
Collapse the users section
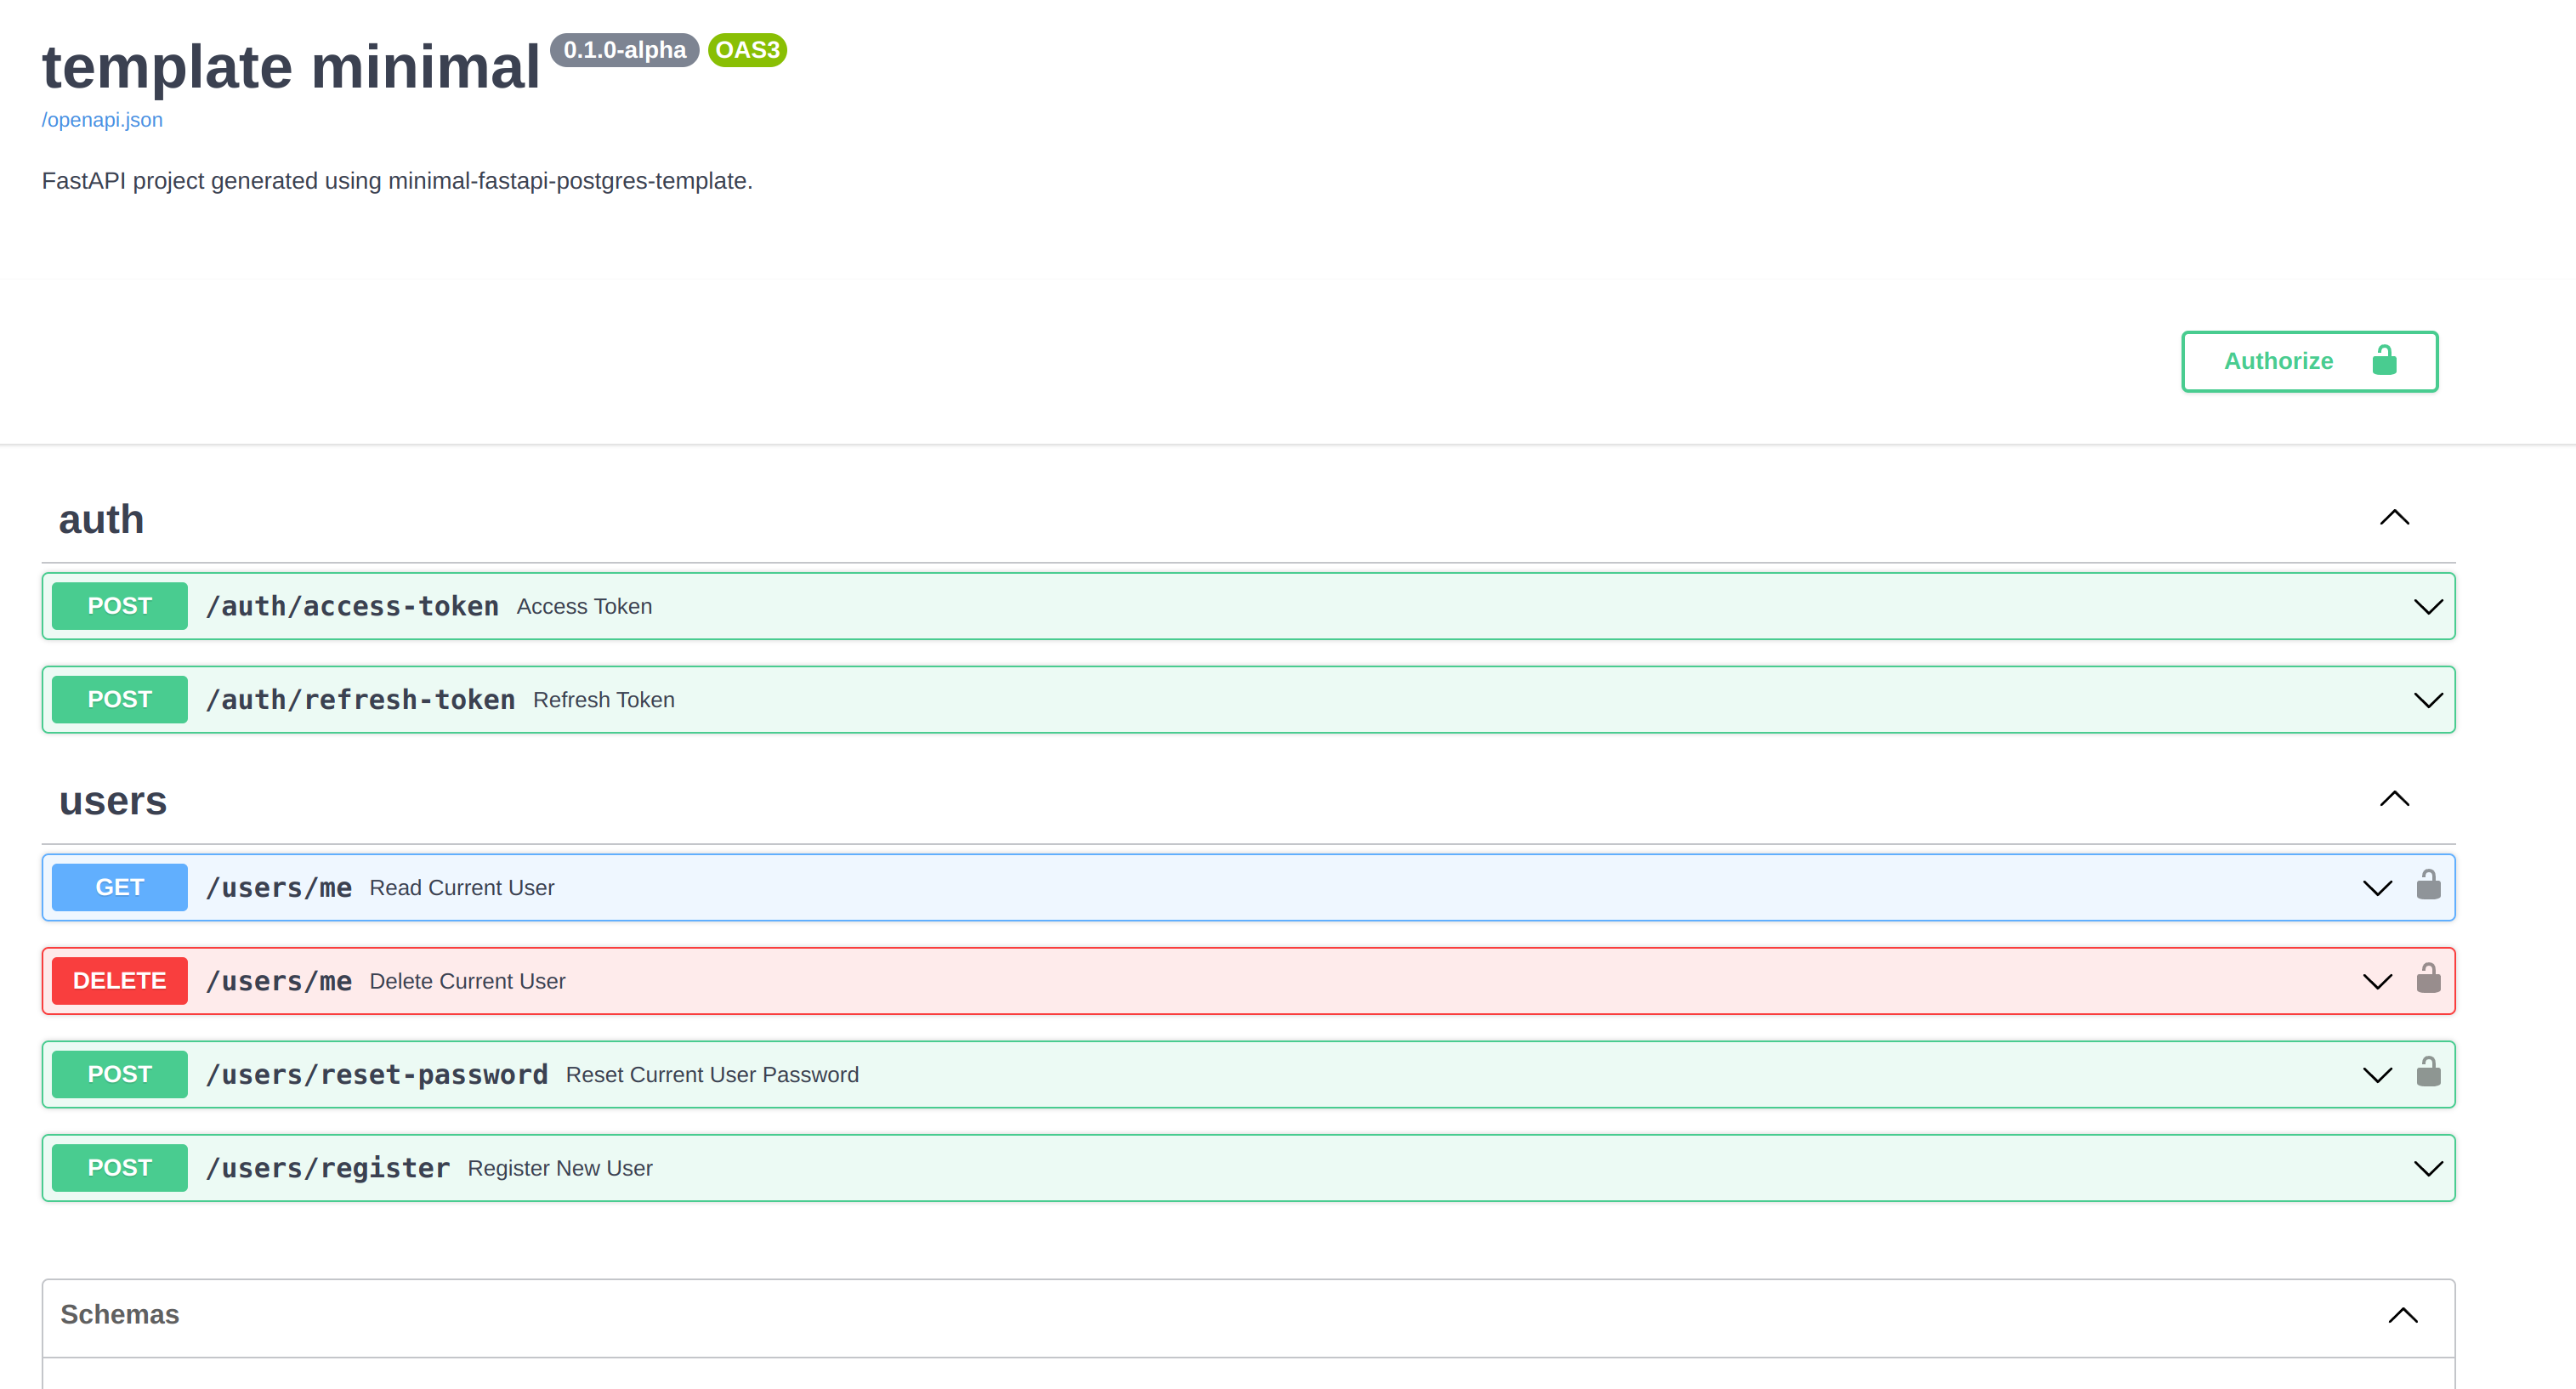tap(2397, 799)
